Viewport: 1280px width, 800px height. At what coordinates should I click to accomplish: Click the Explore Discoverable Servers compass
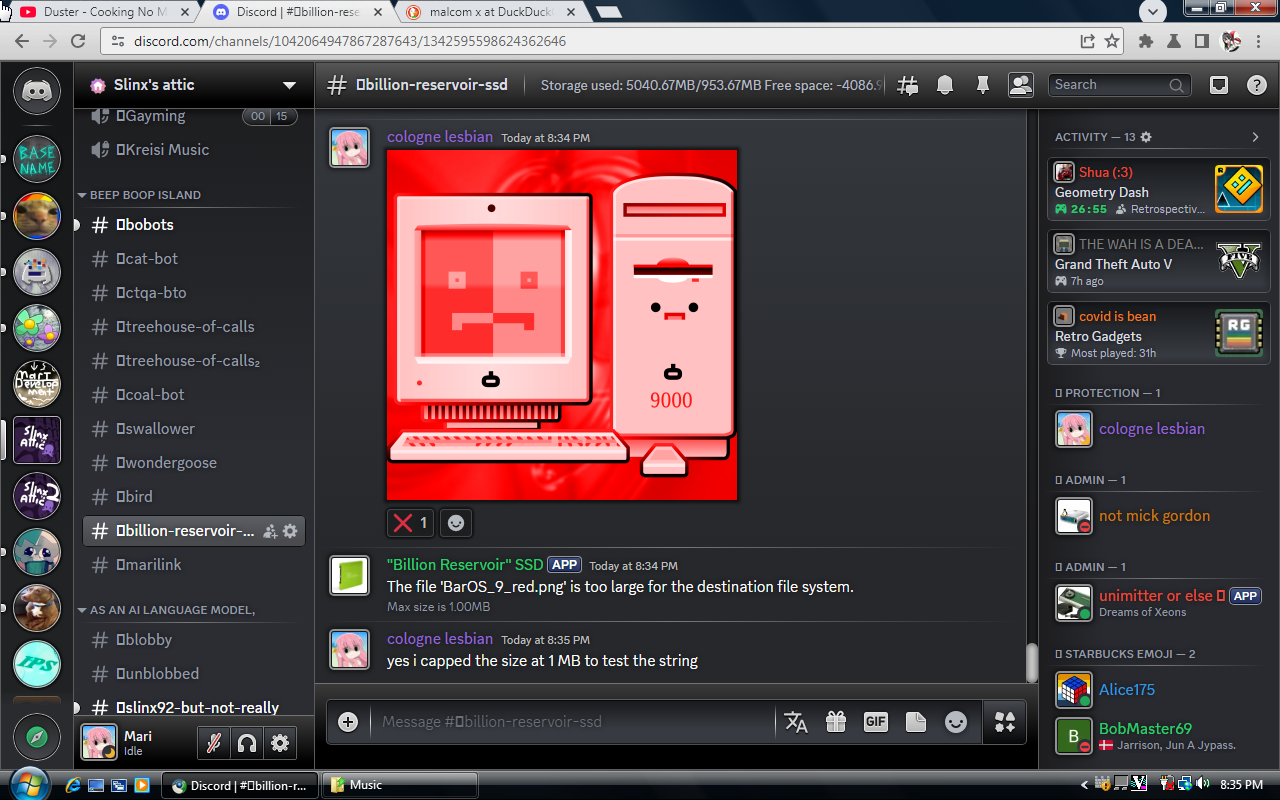[x=37, y=738]
